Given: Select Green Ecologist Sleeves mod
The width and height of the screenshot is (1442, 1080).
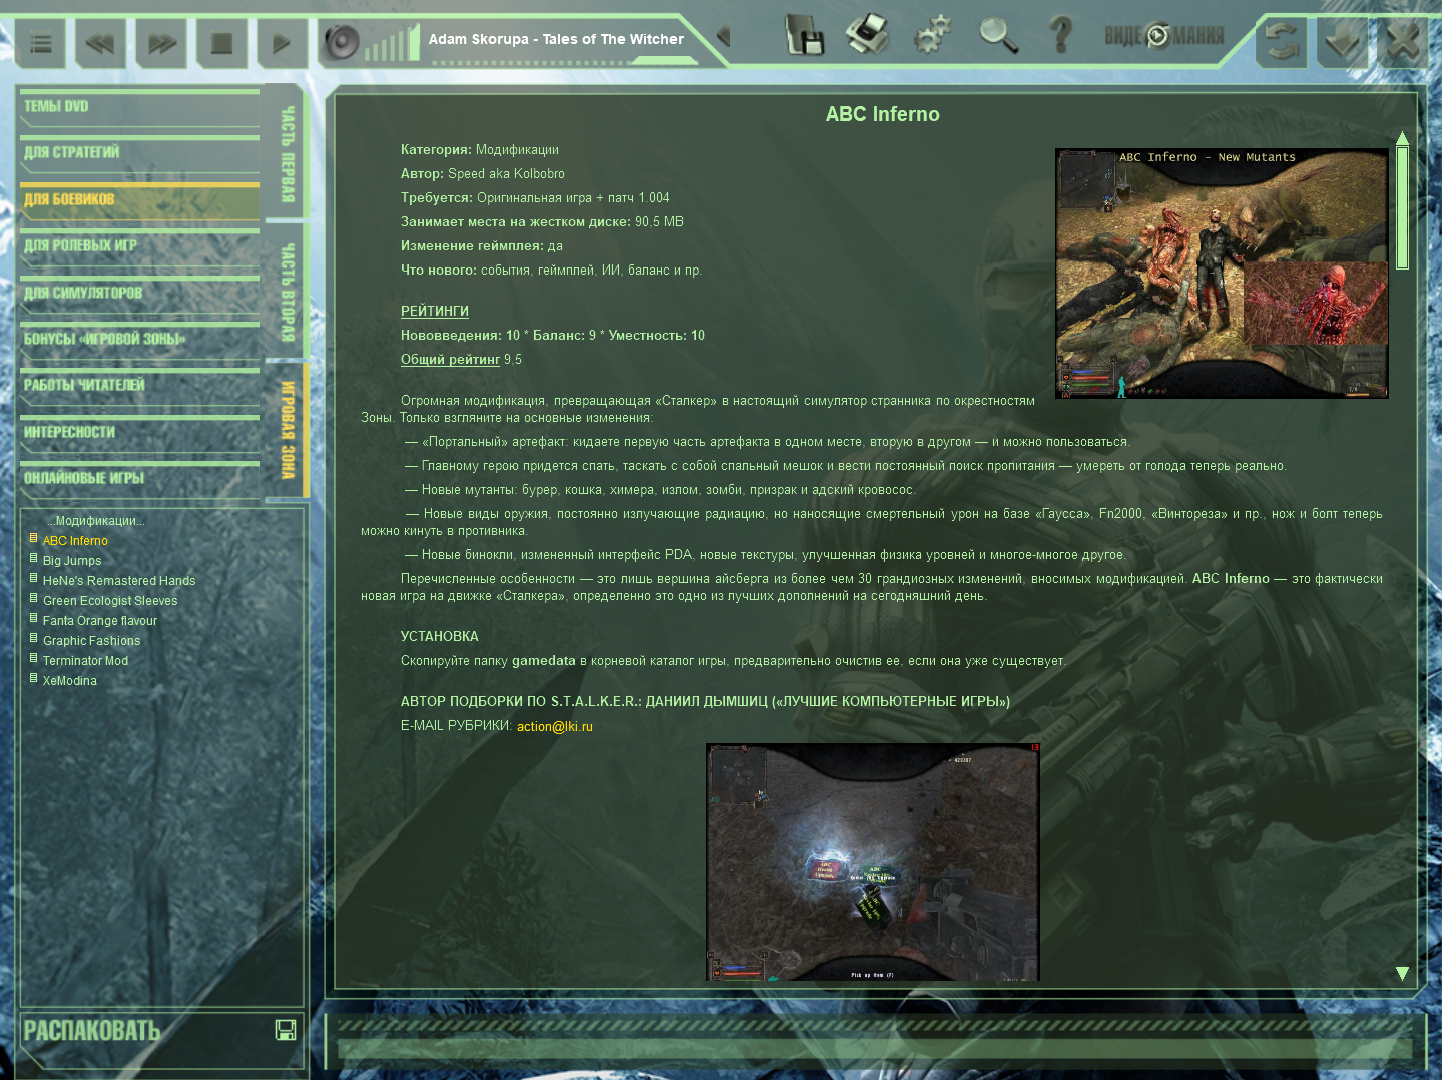Looking at the screenshot, I should pyautogui.click(x=110, y=601).
